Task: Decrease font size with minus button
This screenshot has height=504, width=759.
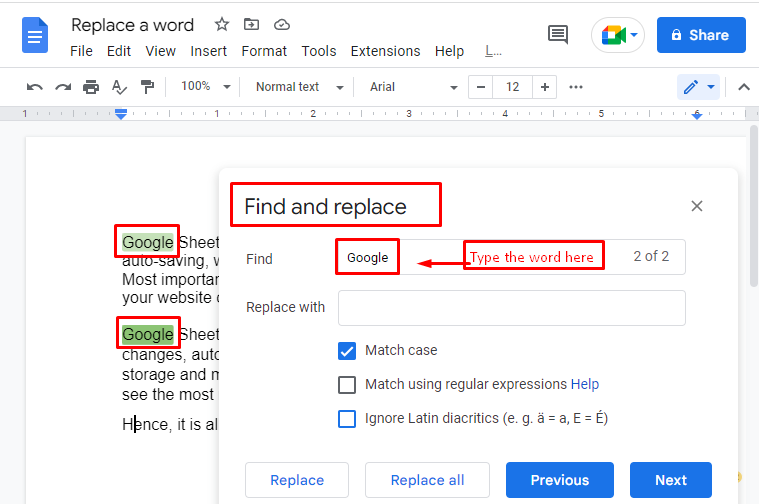Action: tap(481, 87)
